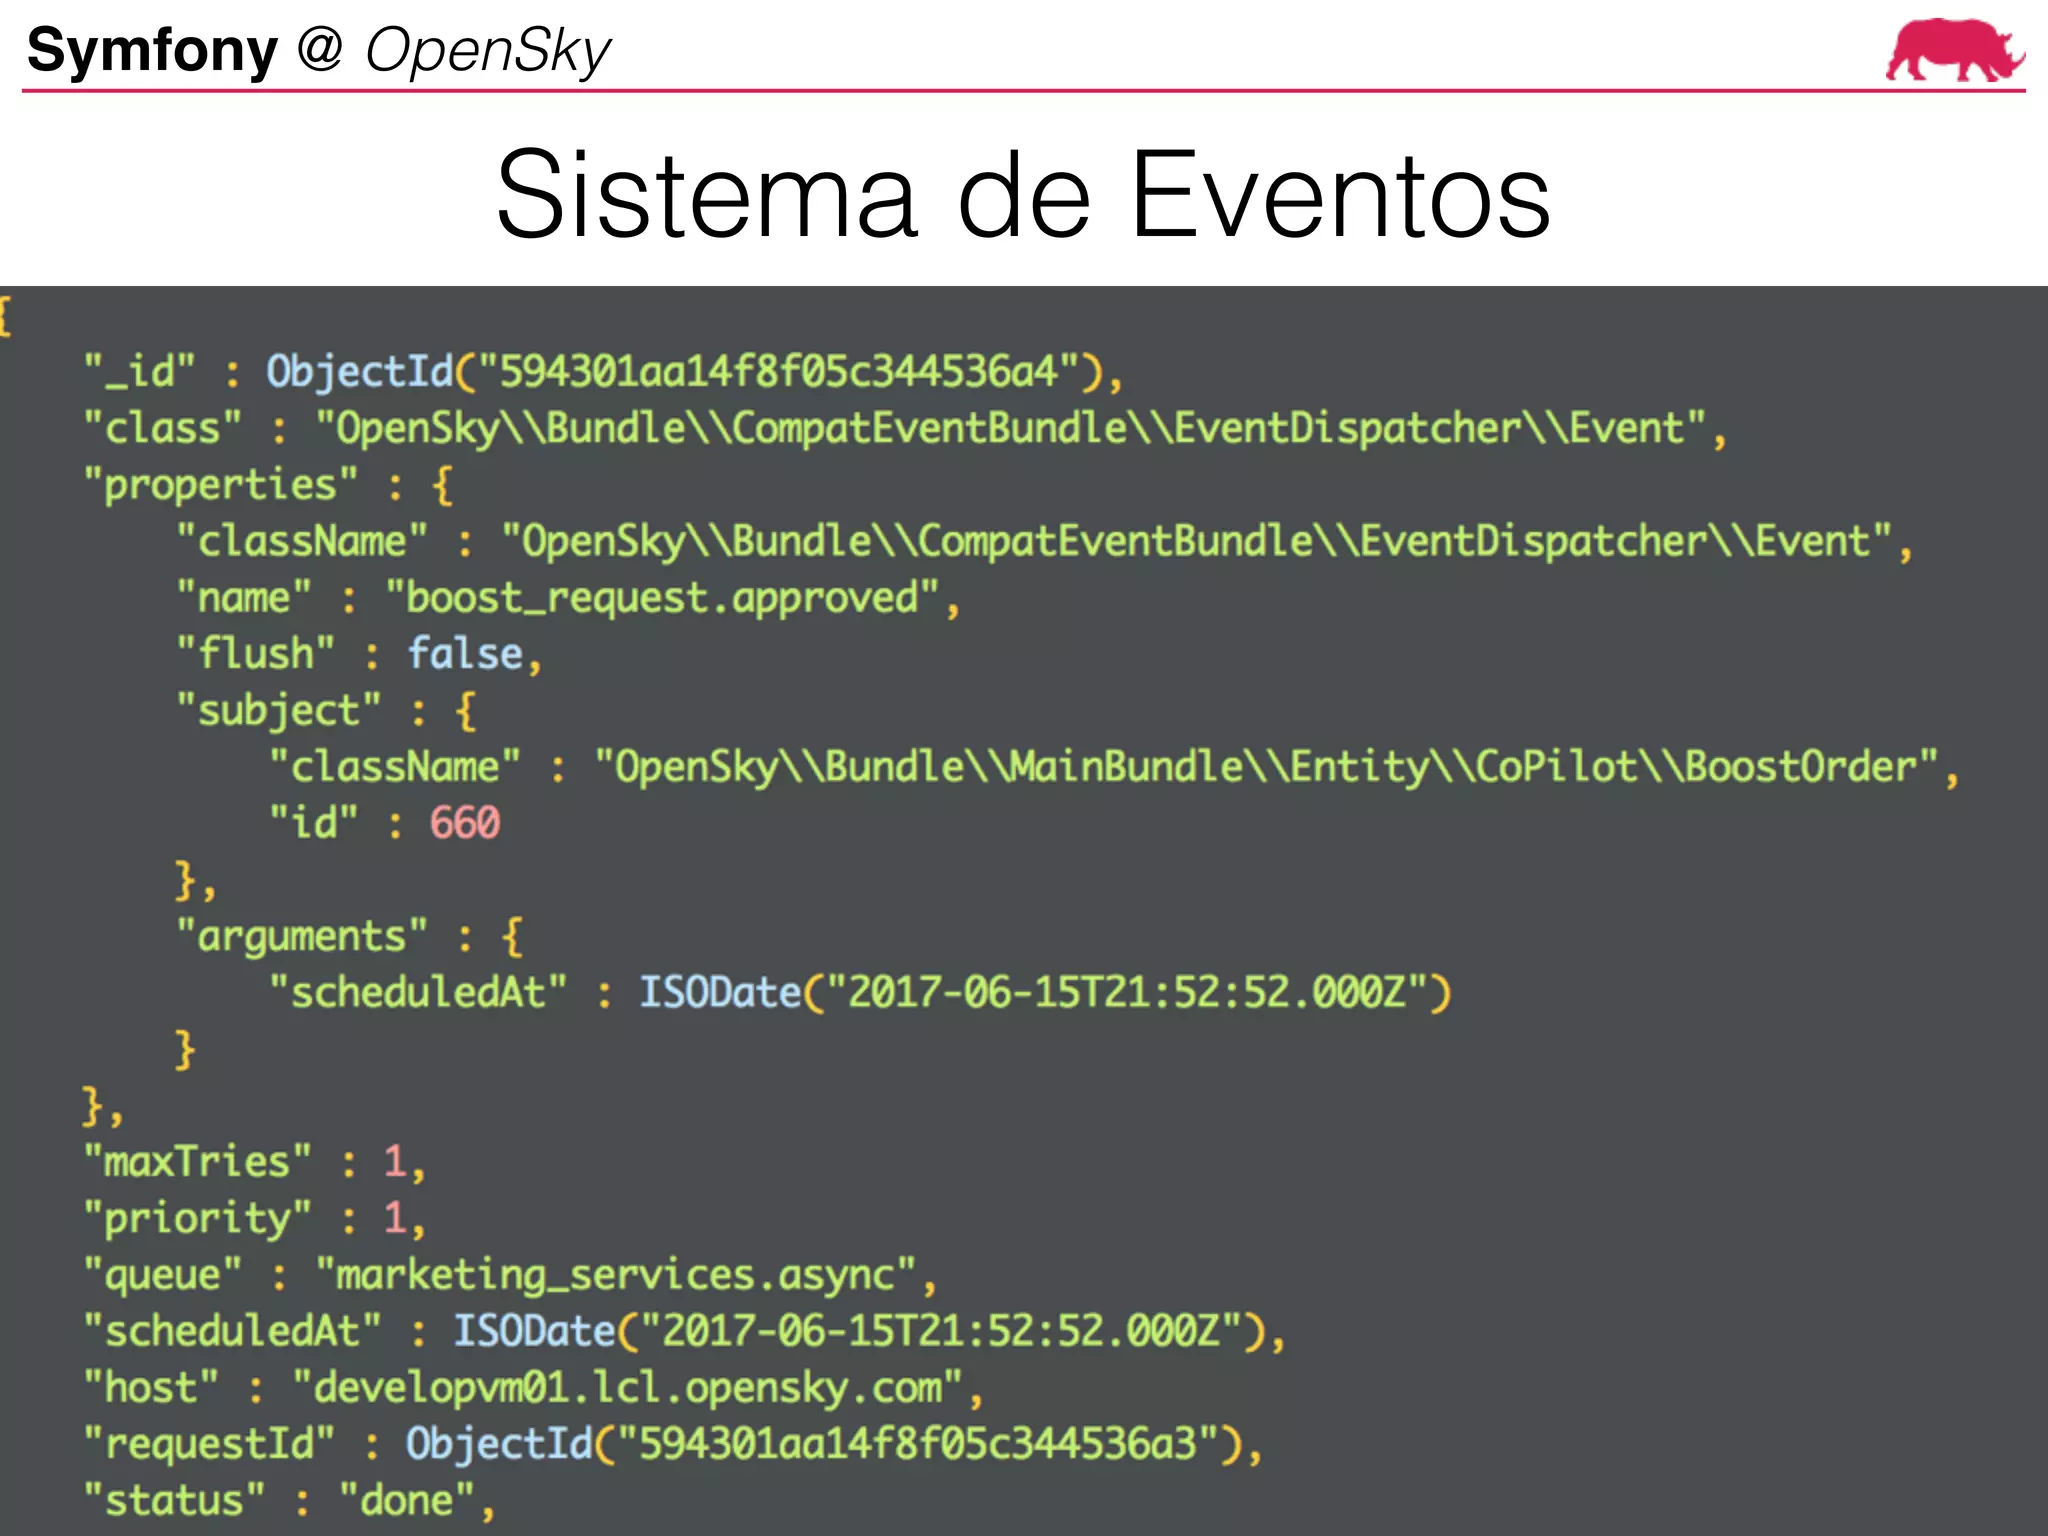The image size is (2048, 1536).
Task: Click the opening brace after "arguments"
Action: tap(512, 938)
